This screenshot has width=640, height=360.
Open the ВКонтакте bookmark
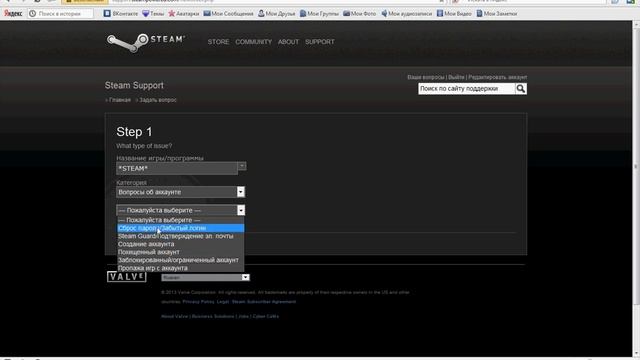coord(121,13)
